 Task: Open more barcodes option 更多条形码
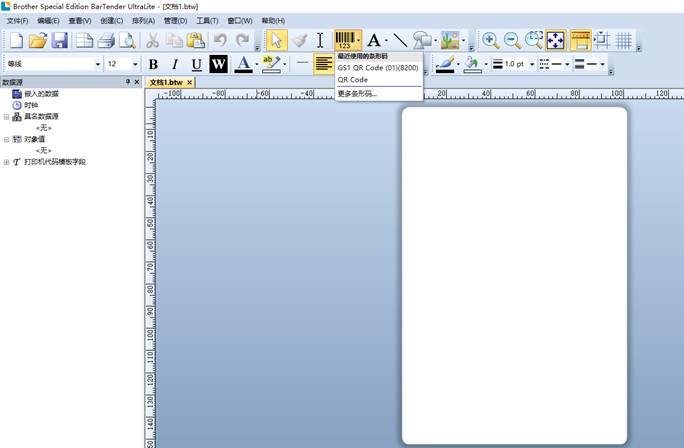pyautogui.click(x=378, y=93)
